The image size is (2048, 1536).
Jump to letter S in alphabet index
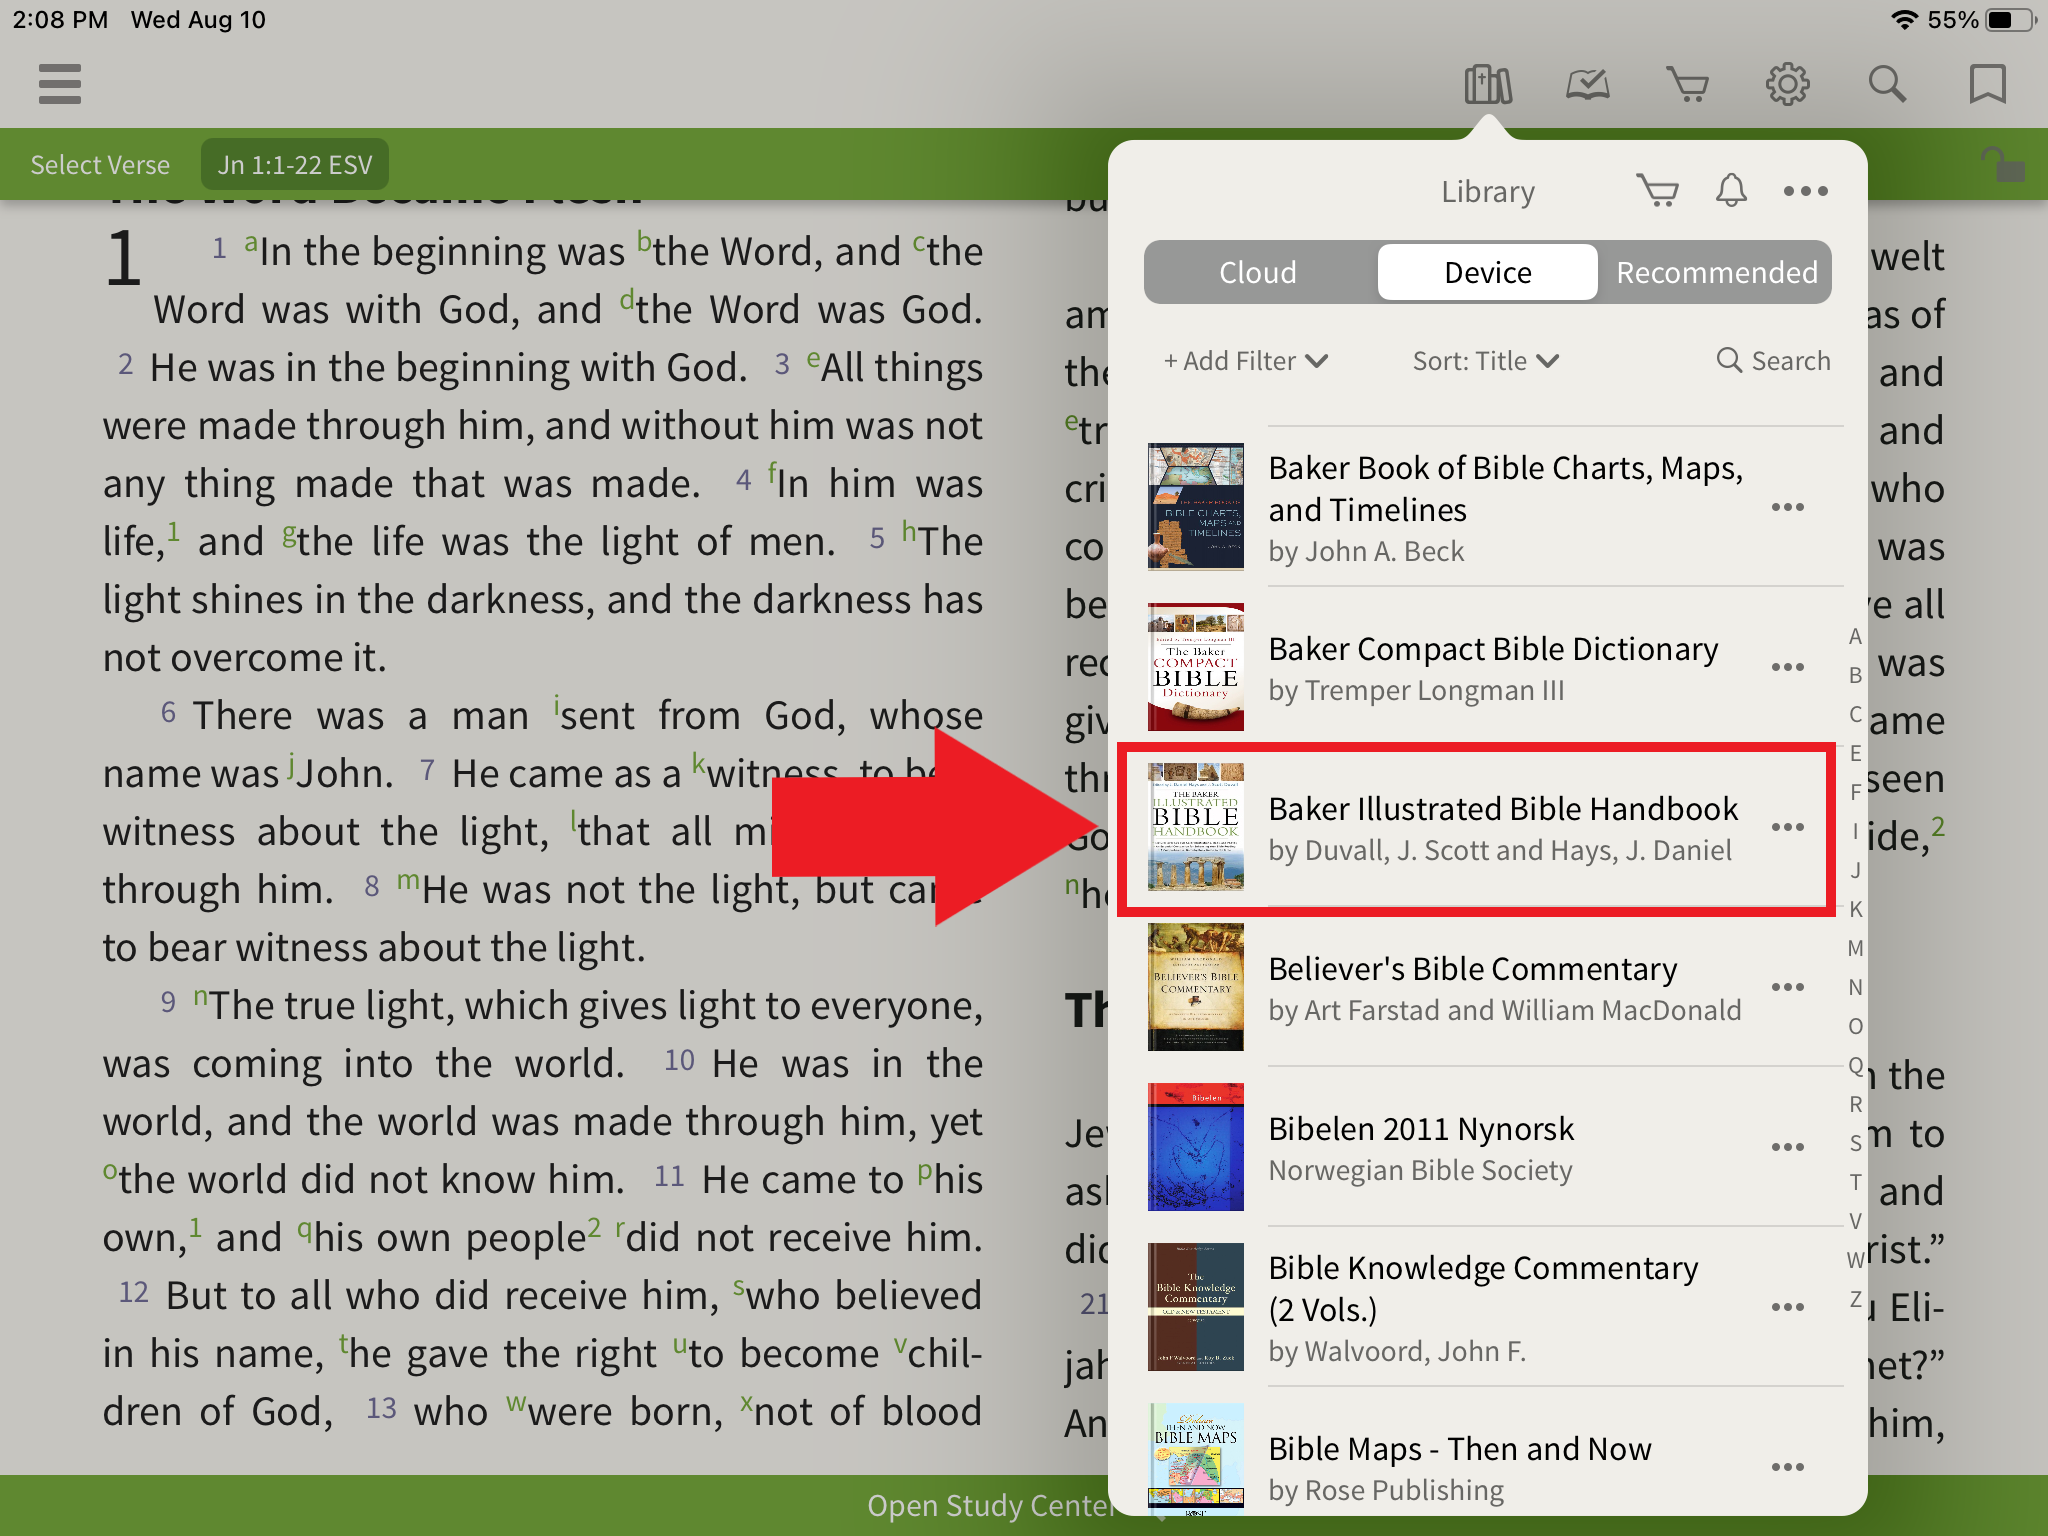click(x=1855, y=1143)
